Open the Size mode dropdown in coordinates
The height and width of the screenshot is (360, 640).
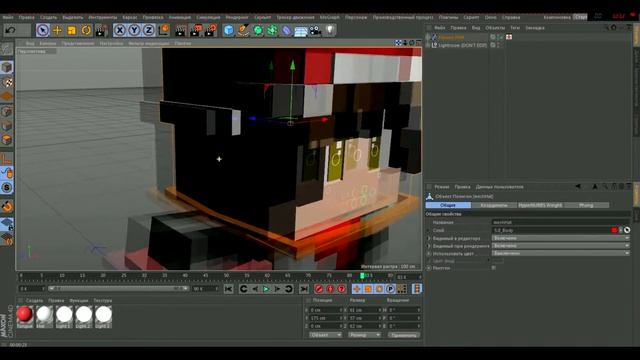364,335
